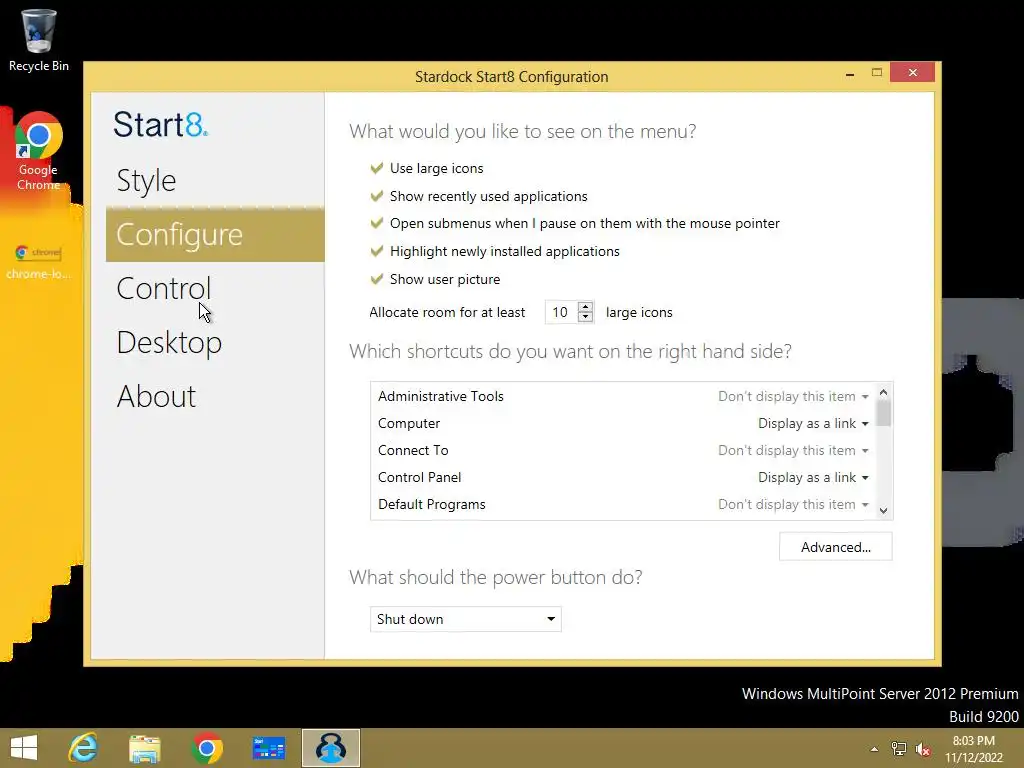Change Control Panel display dropdown
Screen dimensions: 1024x768
tap(813, 477)
